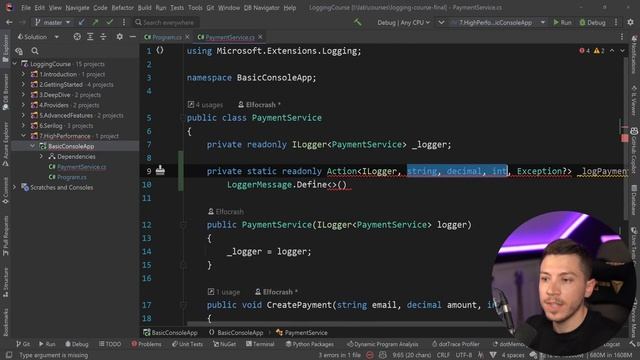Click the search magnifier in Solution panel

[x=35, y=51]
